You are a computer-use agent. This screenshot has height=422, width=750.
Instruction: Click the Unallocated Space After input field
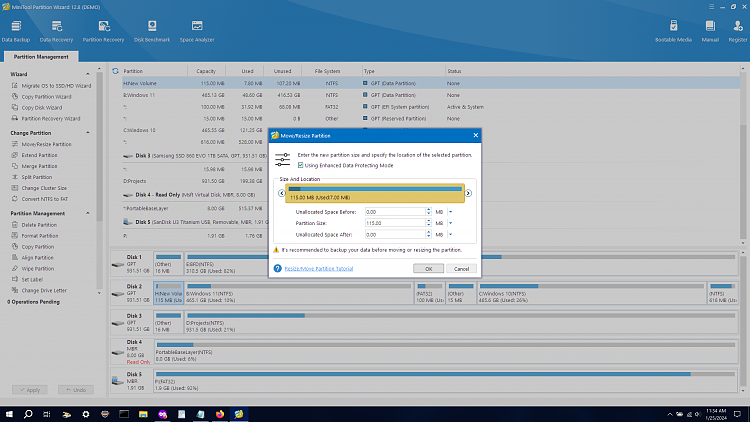tap(395, 234)
